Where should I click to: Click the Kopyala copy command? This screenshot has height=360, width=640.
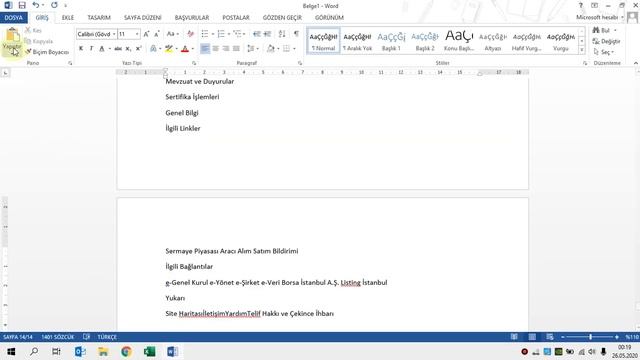point(39,41)
